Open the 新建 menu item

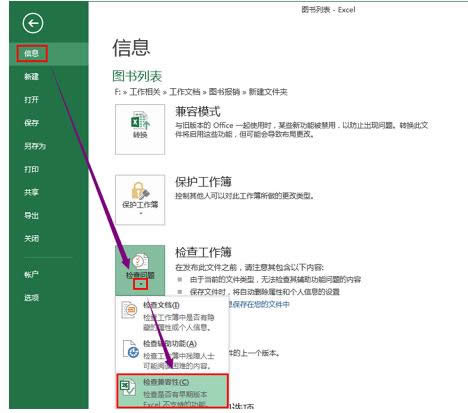point(49,77)
